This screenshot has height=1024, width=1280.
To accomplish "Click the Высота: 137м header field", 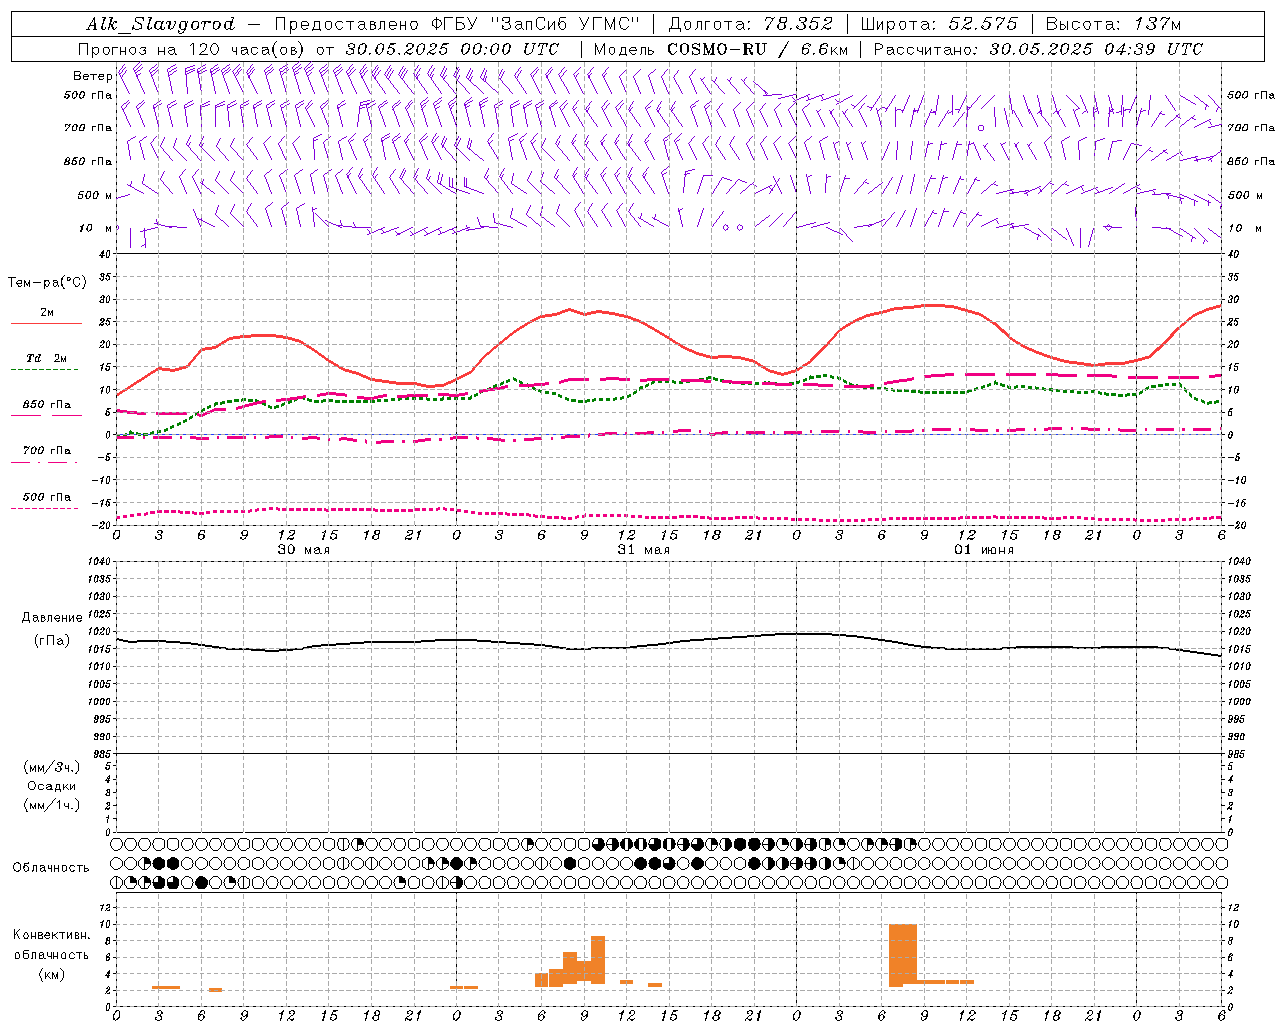I will [1113, 24].
